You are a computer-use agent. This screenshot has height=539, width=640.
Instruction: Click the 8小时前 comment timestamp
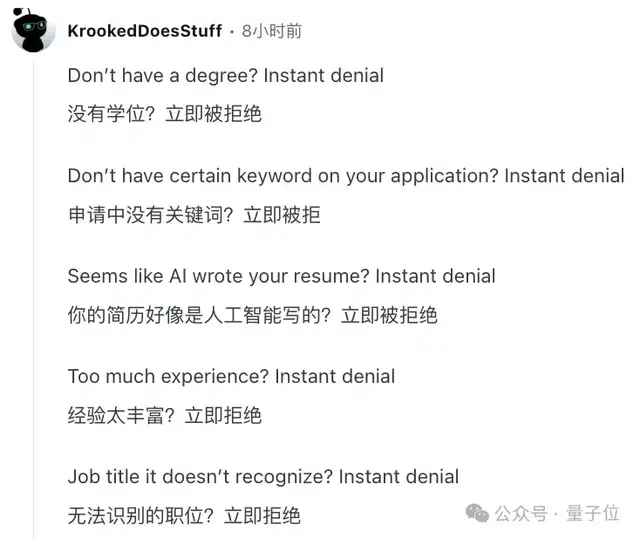pos(271,31)
